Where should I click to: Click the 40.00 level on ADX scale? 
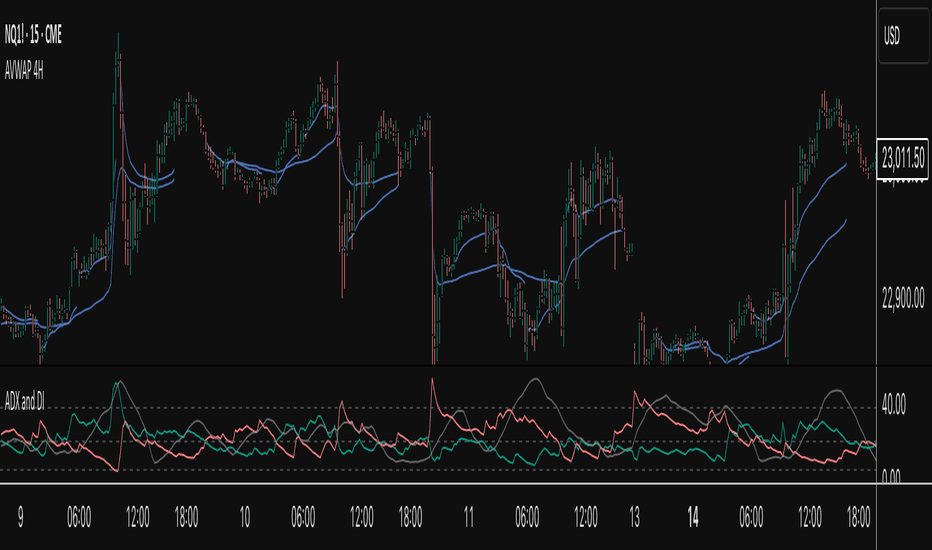(893, 407)
